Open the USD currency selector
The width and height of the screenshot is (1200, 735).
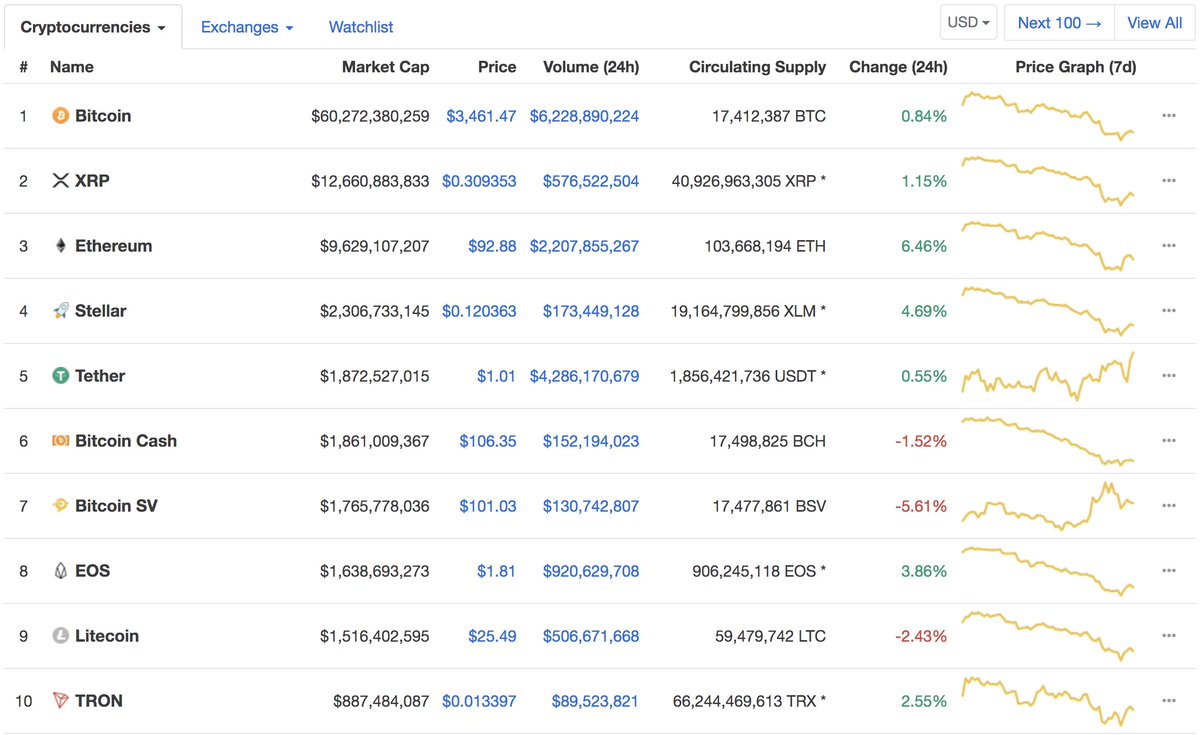click(968, 22)
